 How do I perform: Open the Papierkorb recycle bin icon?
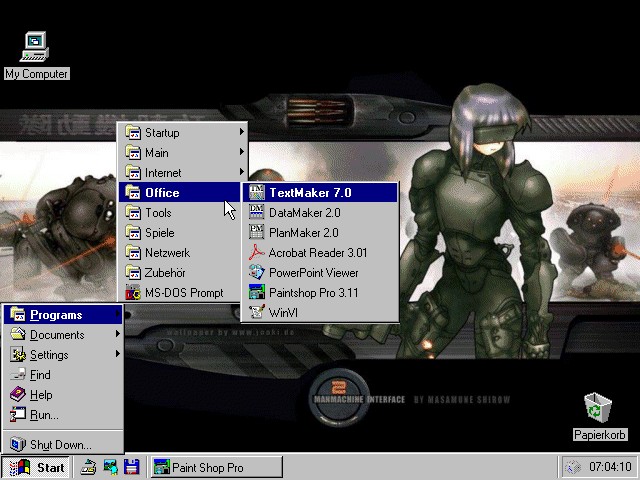(598, 407)
